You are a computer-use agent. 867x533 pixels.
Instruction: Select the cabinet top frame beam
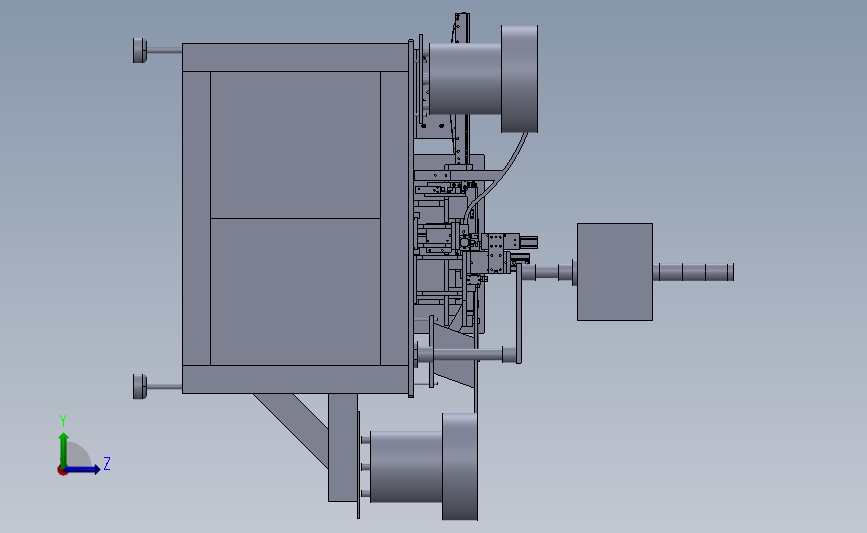[x=295, y=58]
